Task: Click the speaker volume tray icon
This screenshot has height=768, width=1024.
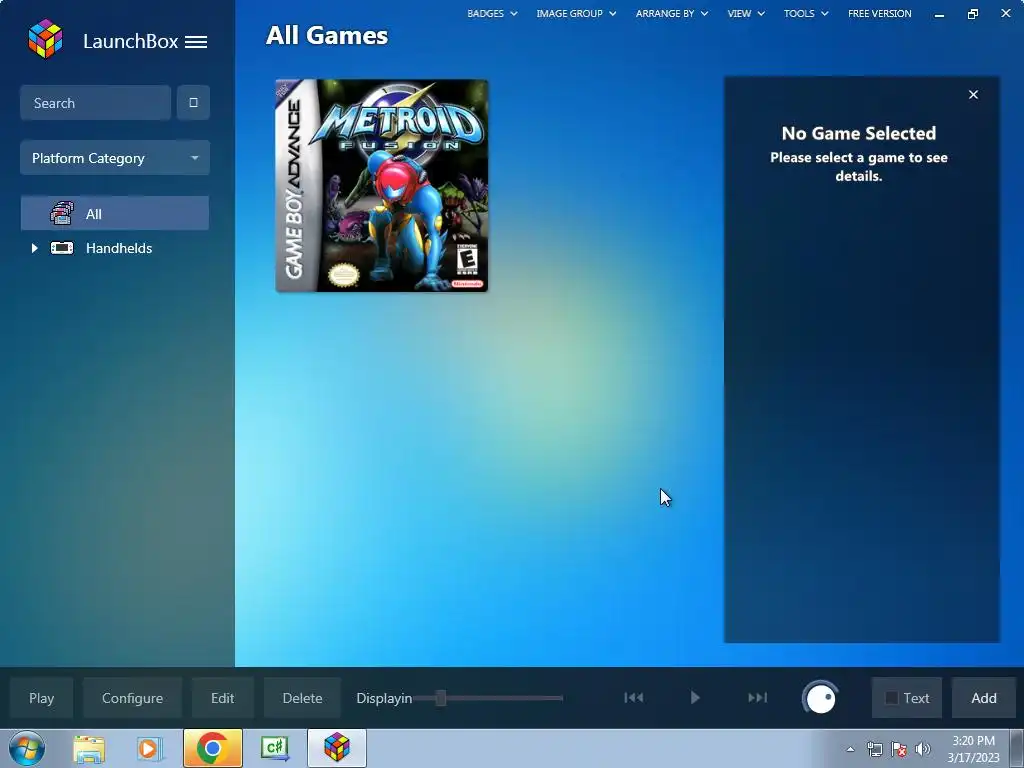Action: click(923, 749)
